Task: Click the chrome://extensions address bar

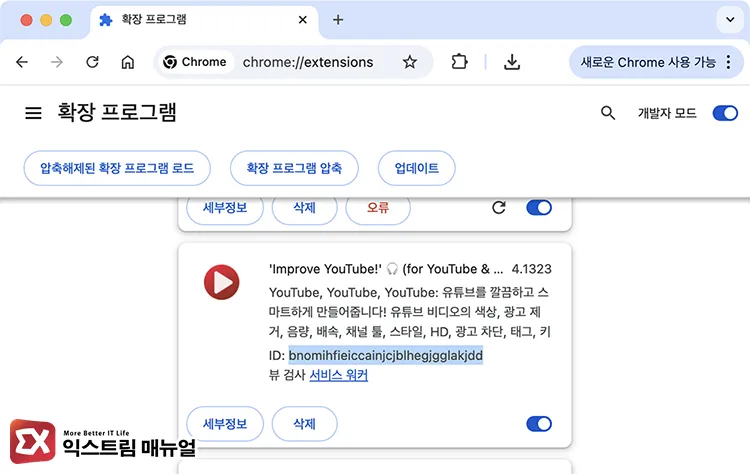Action: tap(308, 62)
